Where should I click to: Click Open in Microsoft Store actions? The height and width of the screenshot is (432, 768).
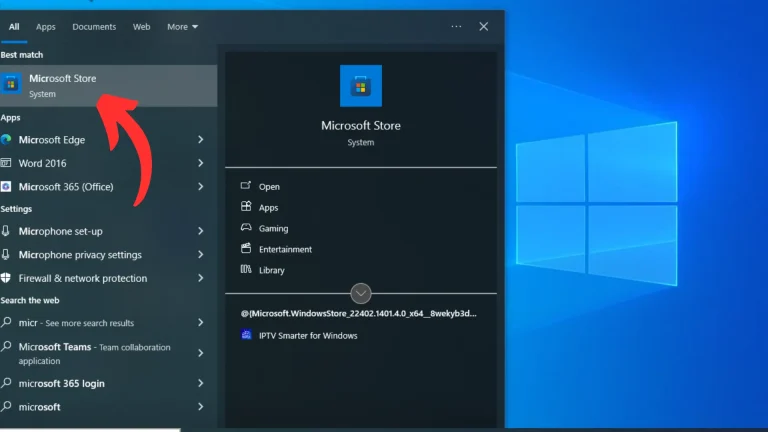pyautogui.click(x=269, y=187)
